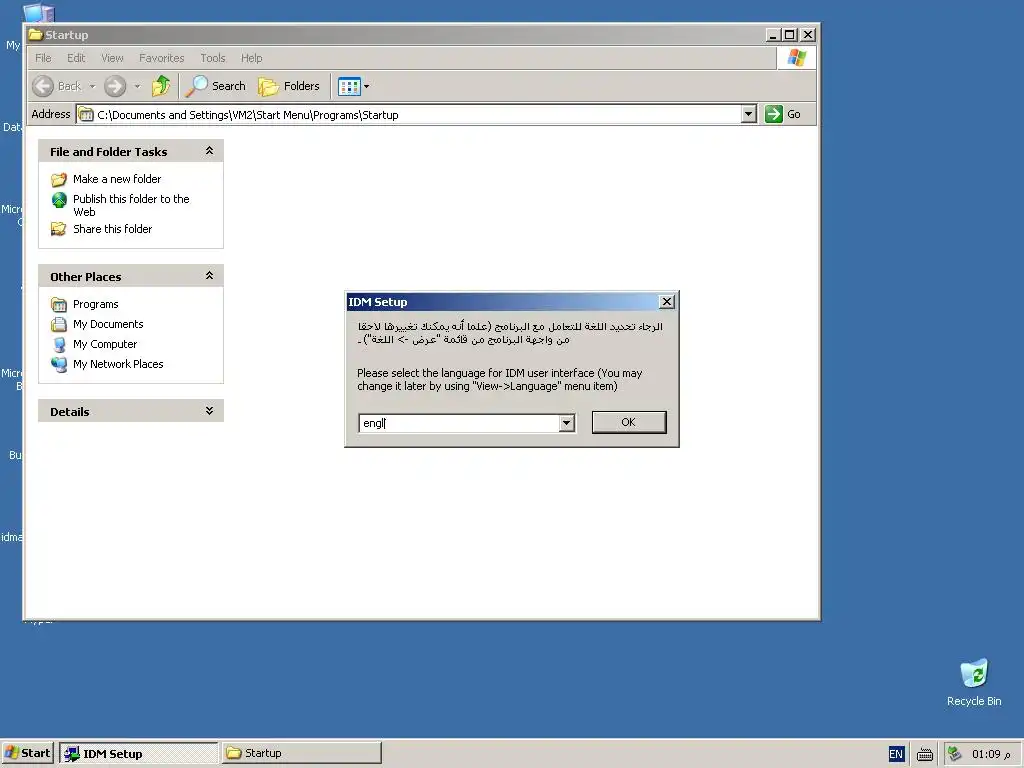Confirm language with the OK button
Image resolution: width=1024 pixels, height=768 pixels.
point(629,422)
